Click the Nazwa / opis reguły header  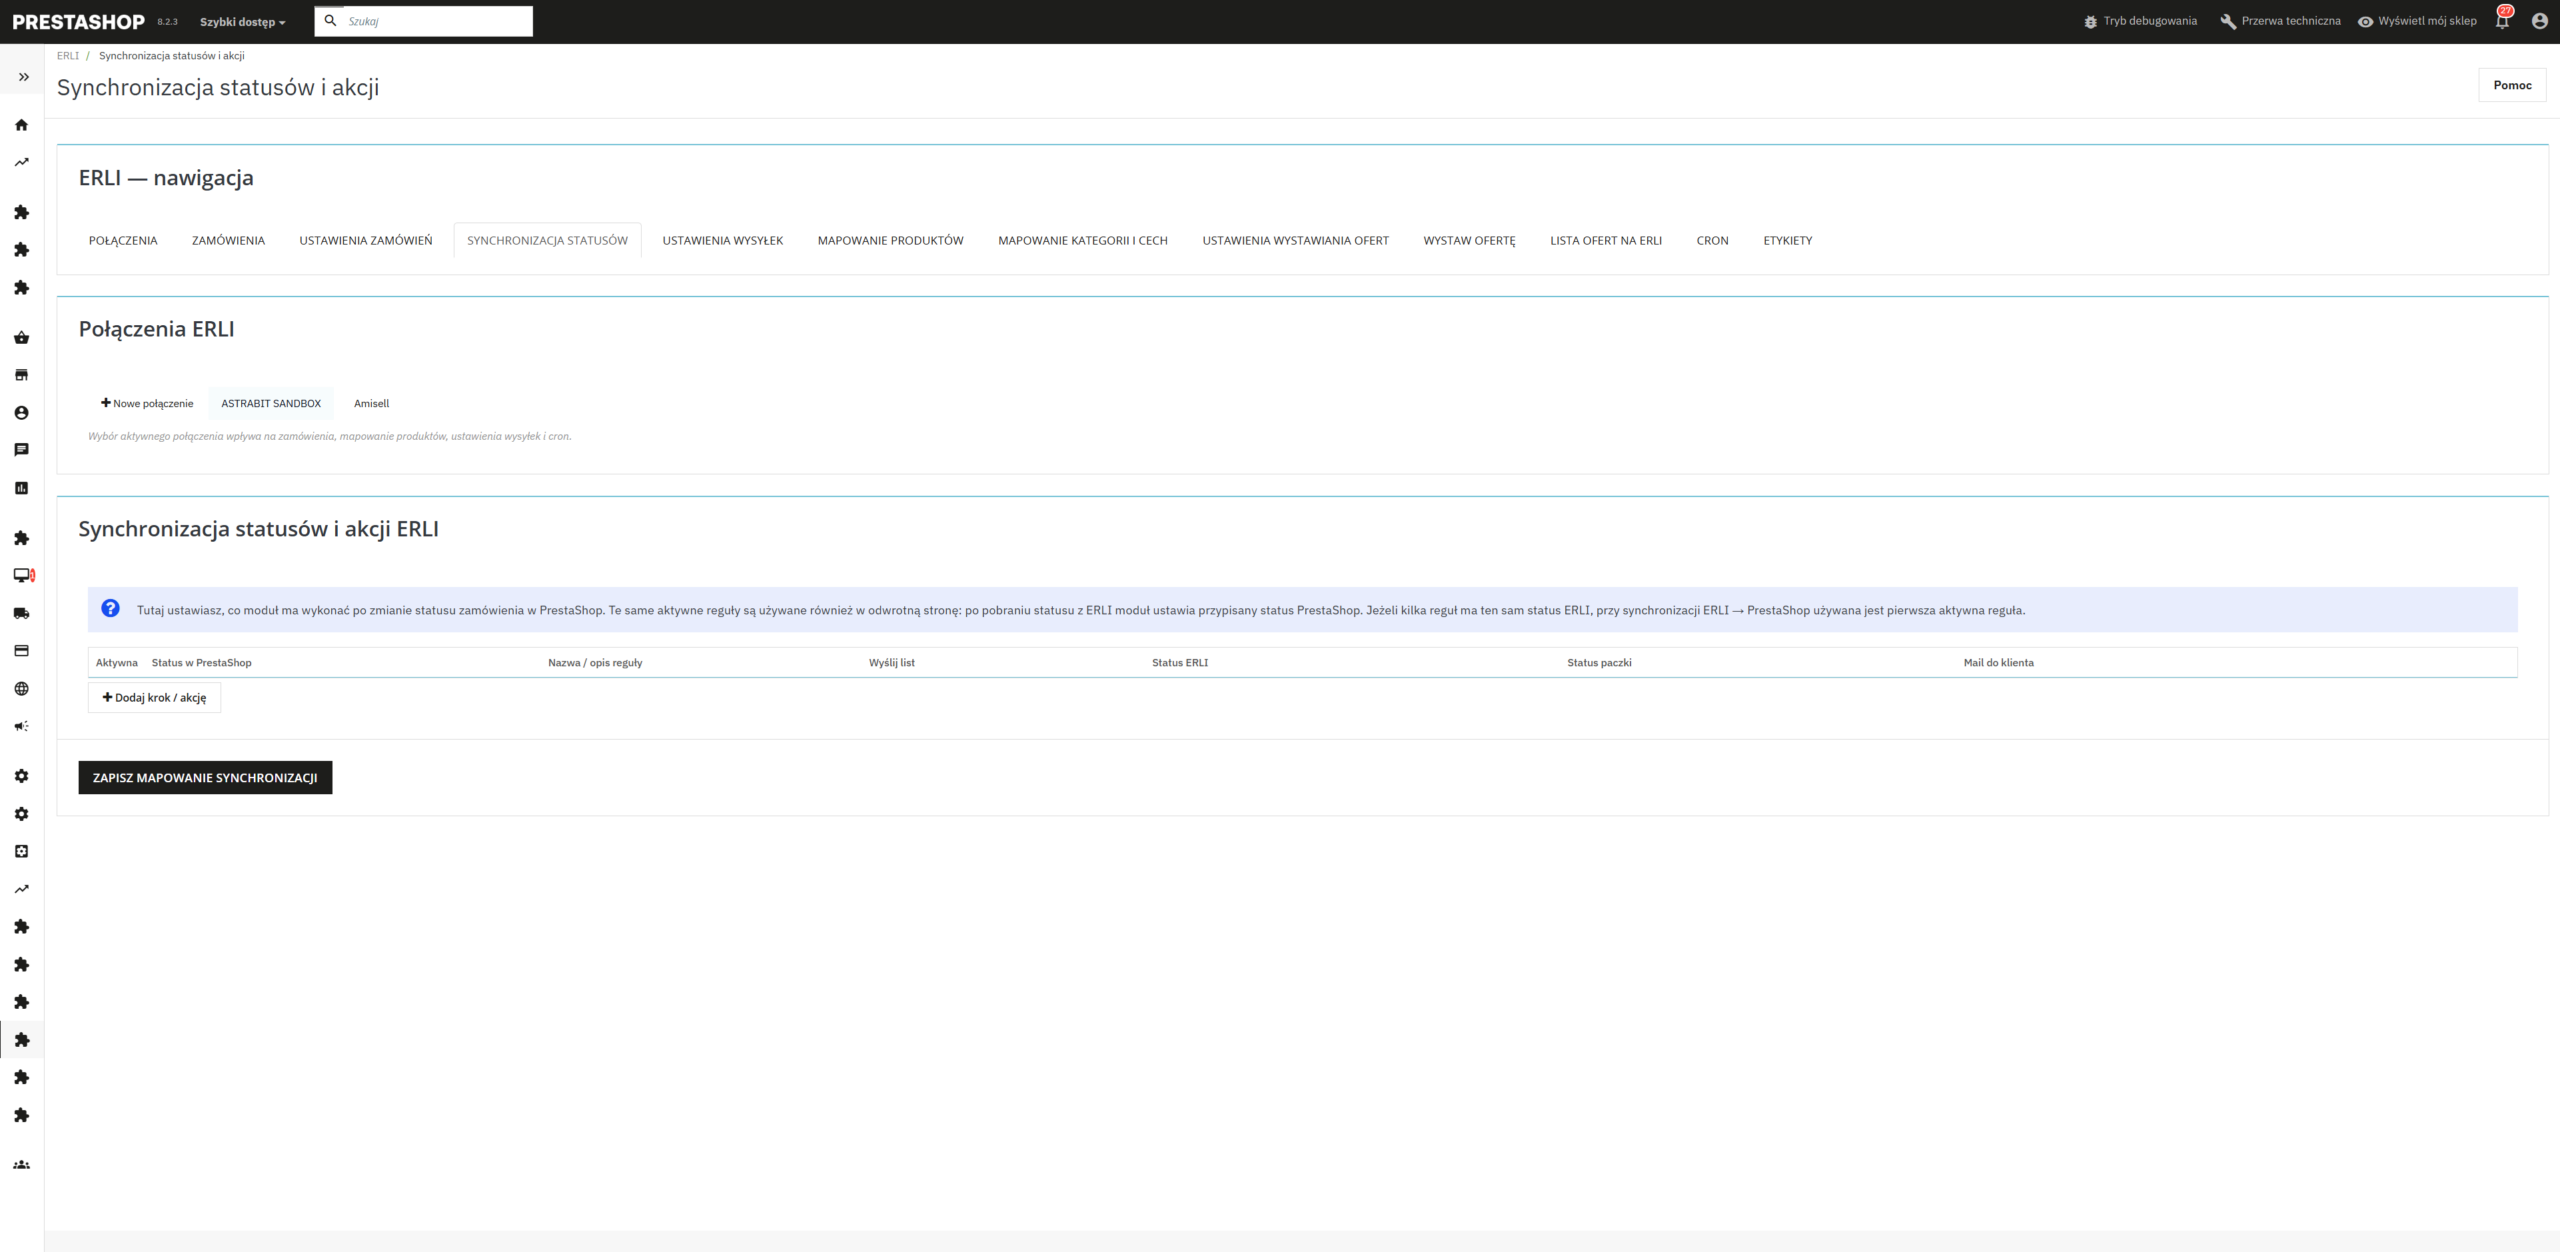point(595,662)
